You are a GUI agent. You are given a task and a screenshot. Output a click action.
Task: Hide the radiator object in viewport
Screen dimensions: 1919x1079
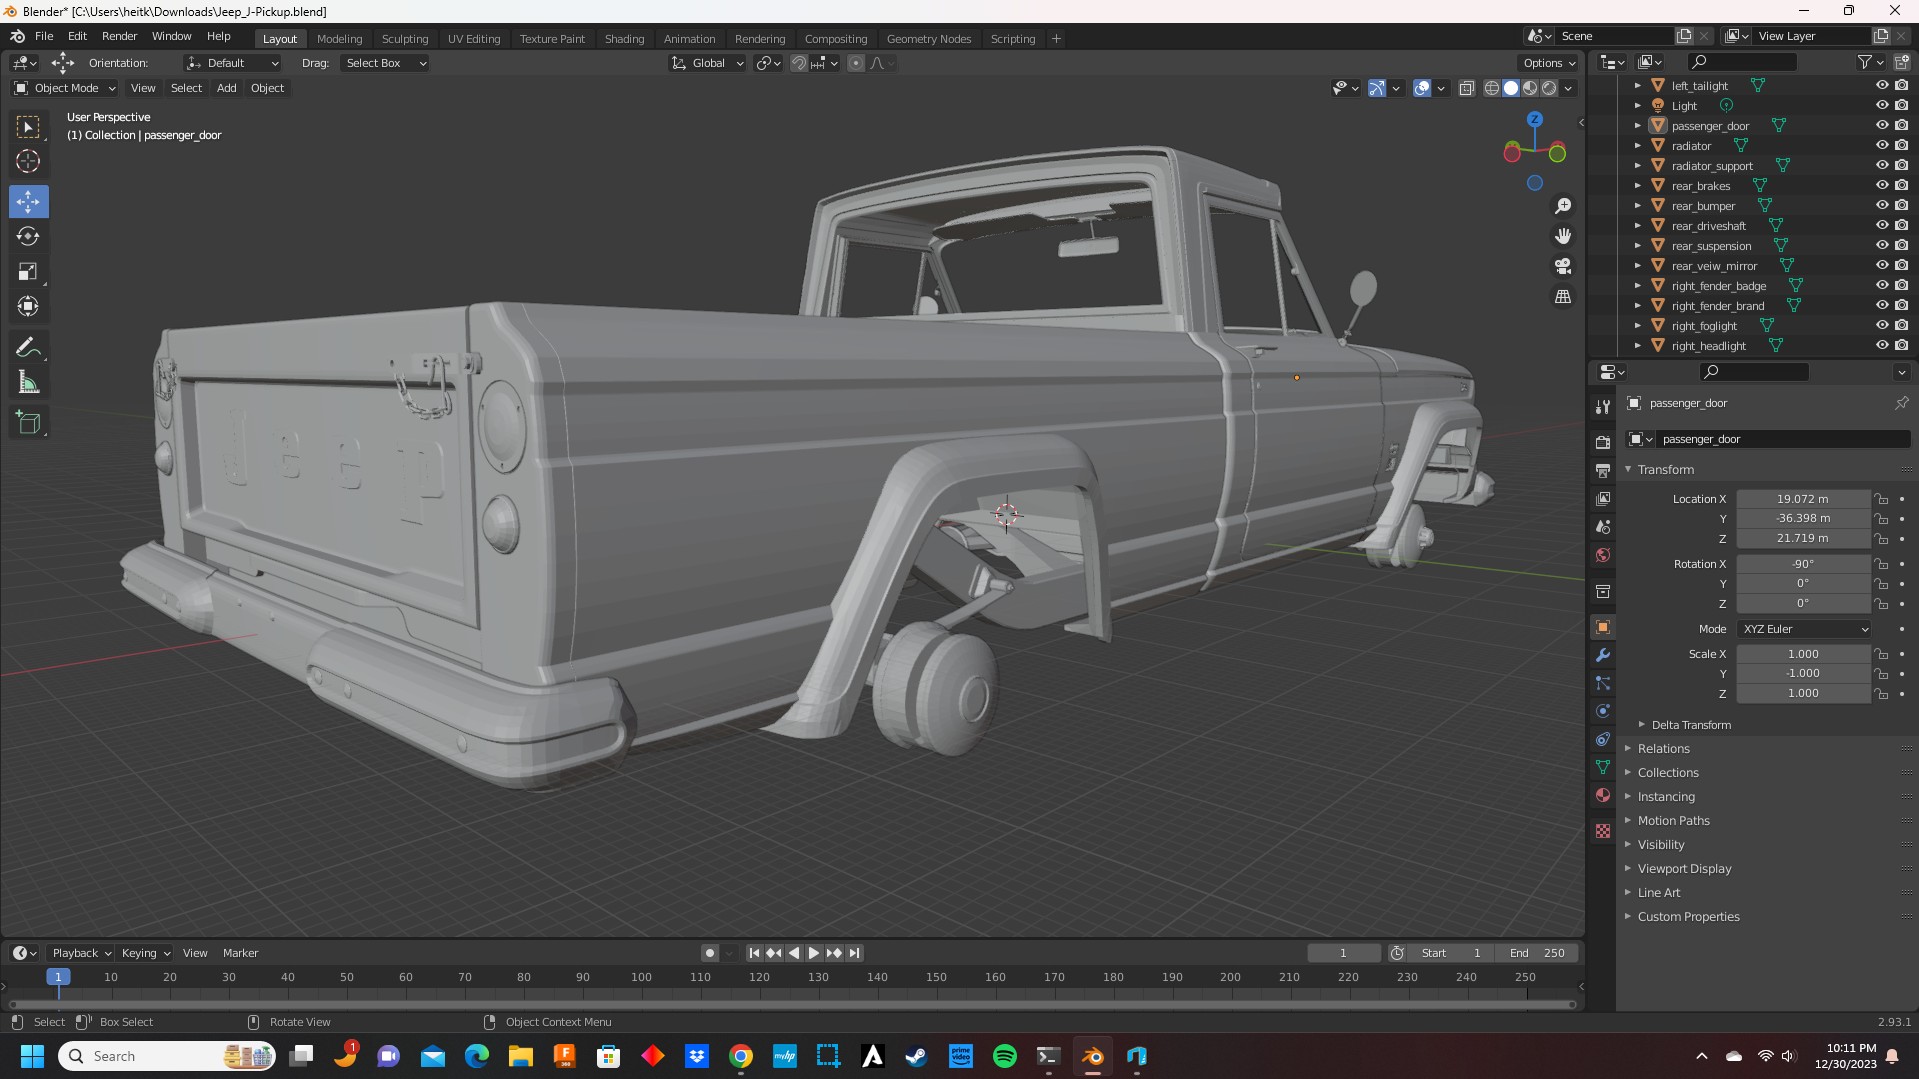[x=1881, y=146]
